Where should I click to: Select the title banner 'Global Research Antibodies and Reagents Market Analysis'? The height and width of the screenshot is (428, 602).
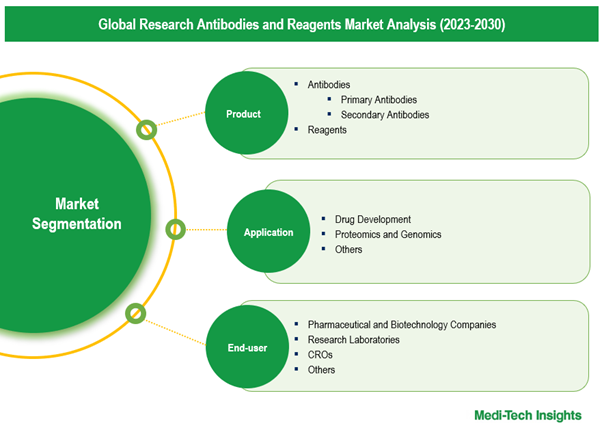point(301,24)
